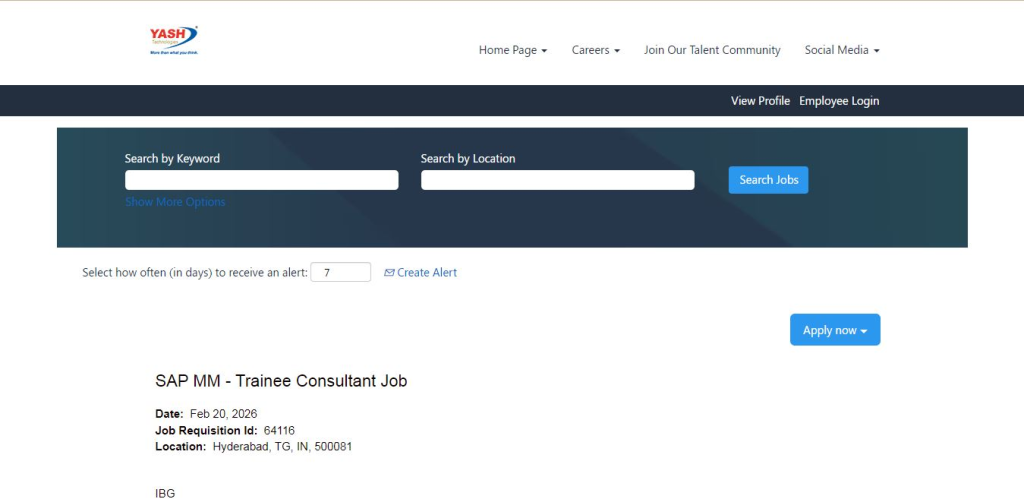1024x499 pixels.
Task: Open the Employee Login link
Action: 839,101
